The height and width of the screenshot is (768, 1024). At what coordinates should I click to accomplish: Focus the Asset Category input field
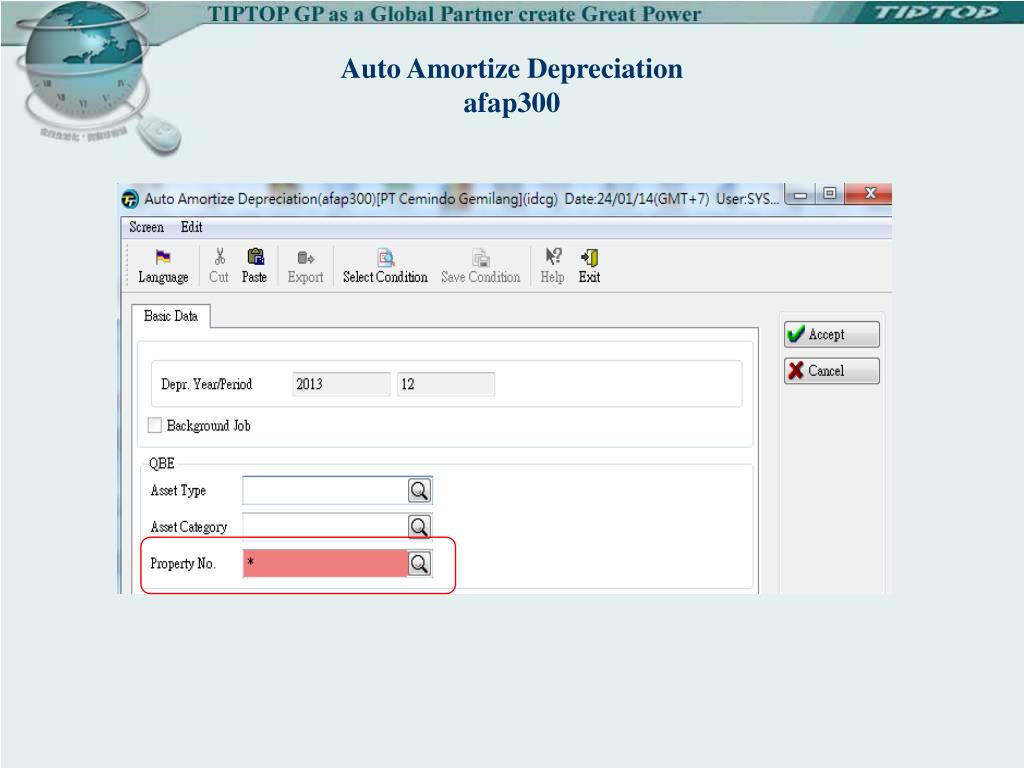(x=325, y=526)
